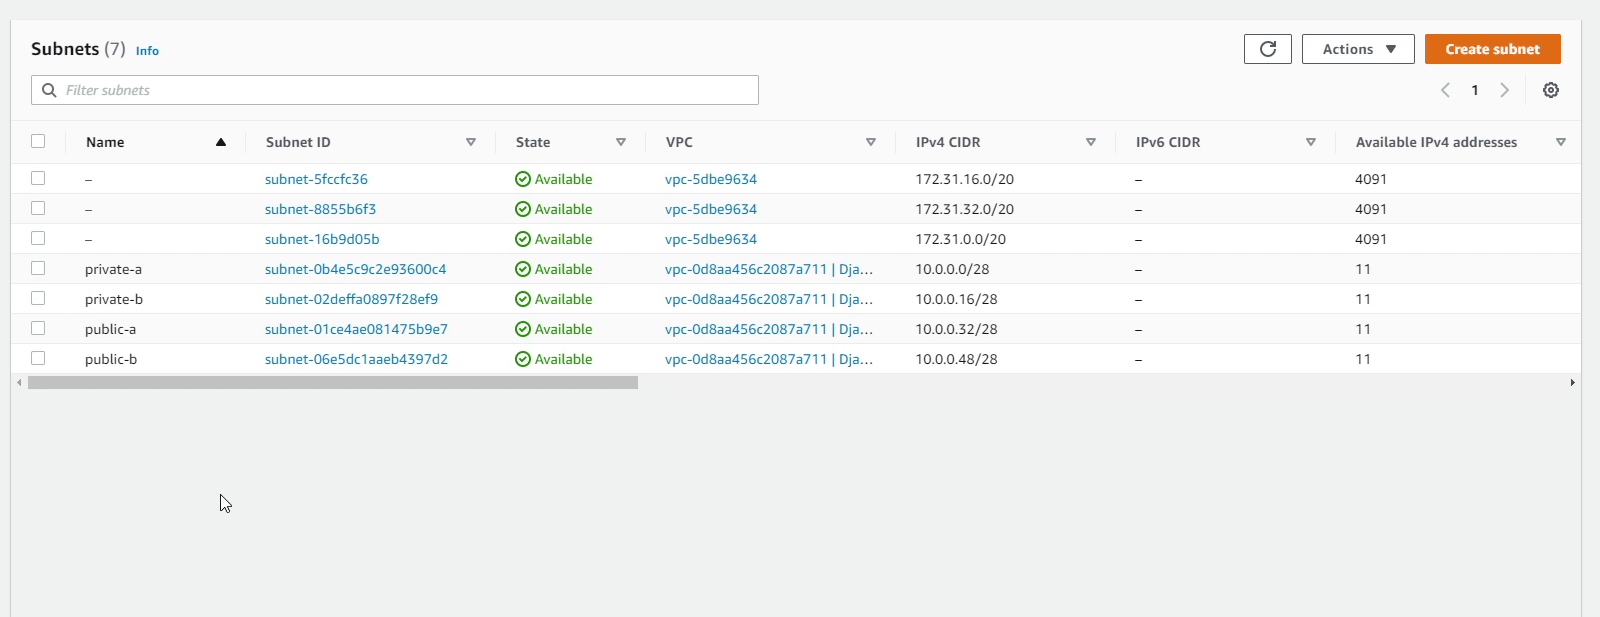
Task: Check the public-b subnet row
Action: 38,358
